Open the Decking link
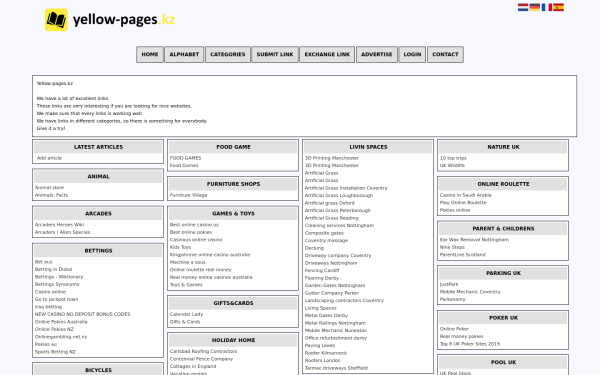This screenshot has height=375, width=600. [314, 248]
